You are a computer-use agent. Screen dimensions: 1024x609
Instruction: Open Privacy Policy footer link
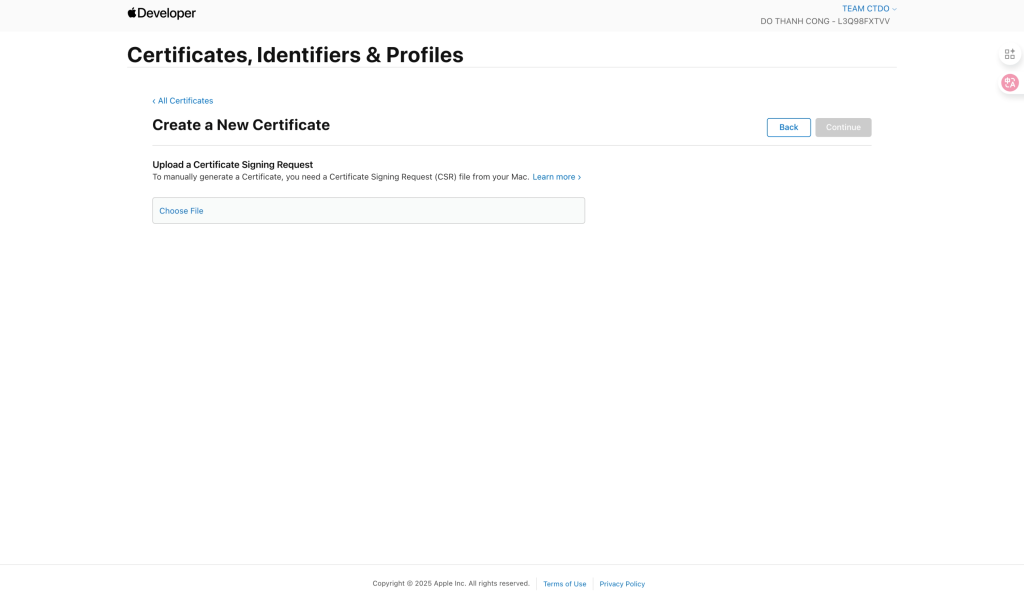tap(622, 584)
